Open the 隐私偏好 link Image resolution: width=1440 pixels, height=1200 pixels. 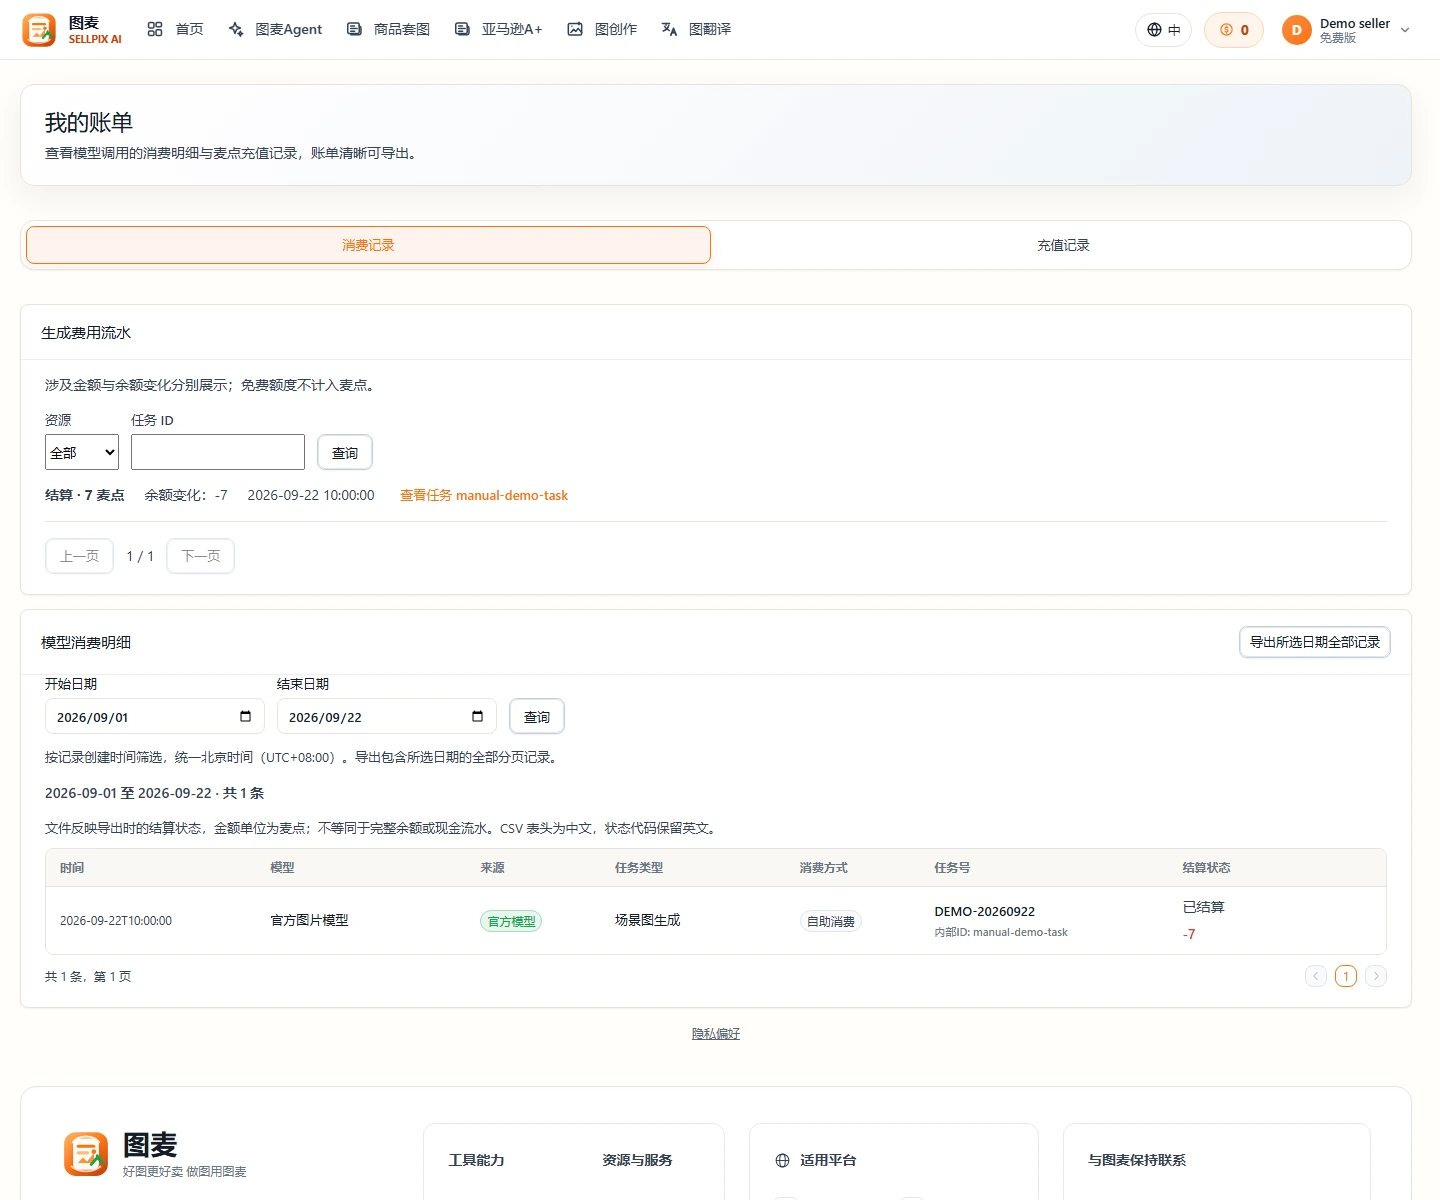(716, 1033)
